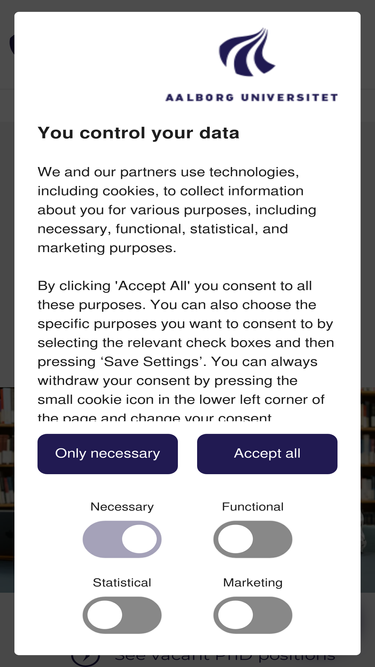This screenshot has height=667, width=375.
Task: Click the dimmed bookshelf image left of the dialog
Action: click(7, 472)
